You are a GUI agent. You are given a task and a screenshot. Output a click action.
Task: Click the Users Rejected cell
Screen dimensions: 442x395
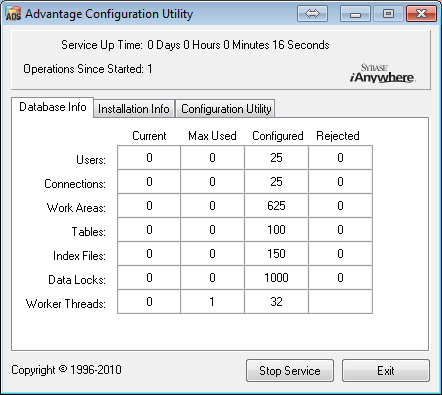[x=340, y=157]
